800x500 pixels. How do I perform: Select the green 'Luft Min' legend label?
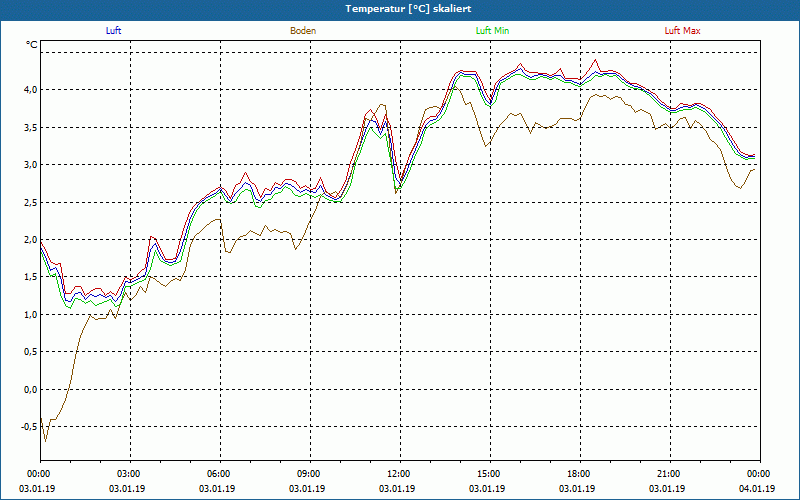point(492,31)
